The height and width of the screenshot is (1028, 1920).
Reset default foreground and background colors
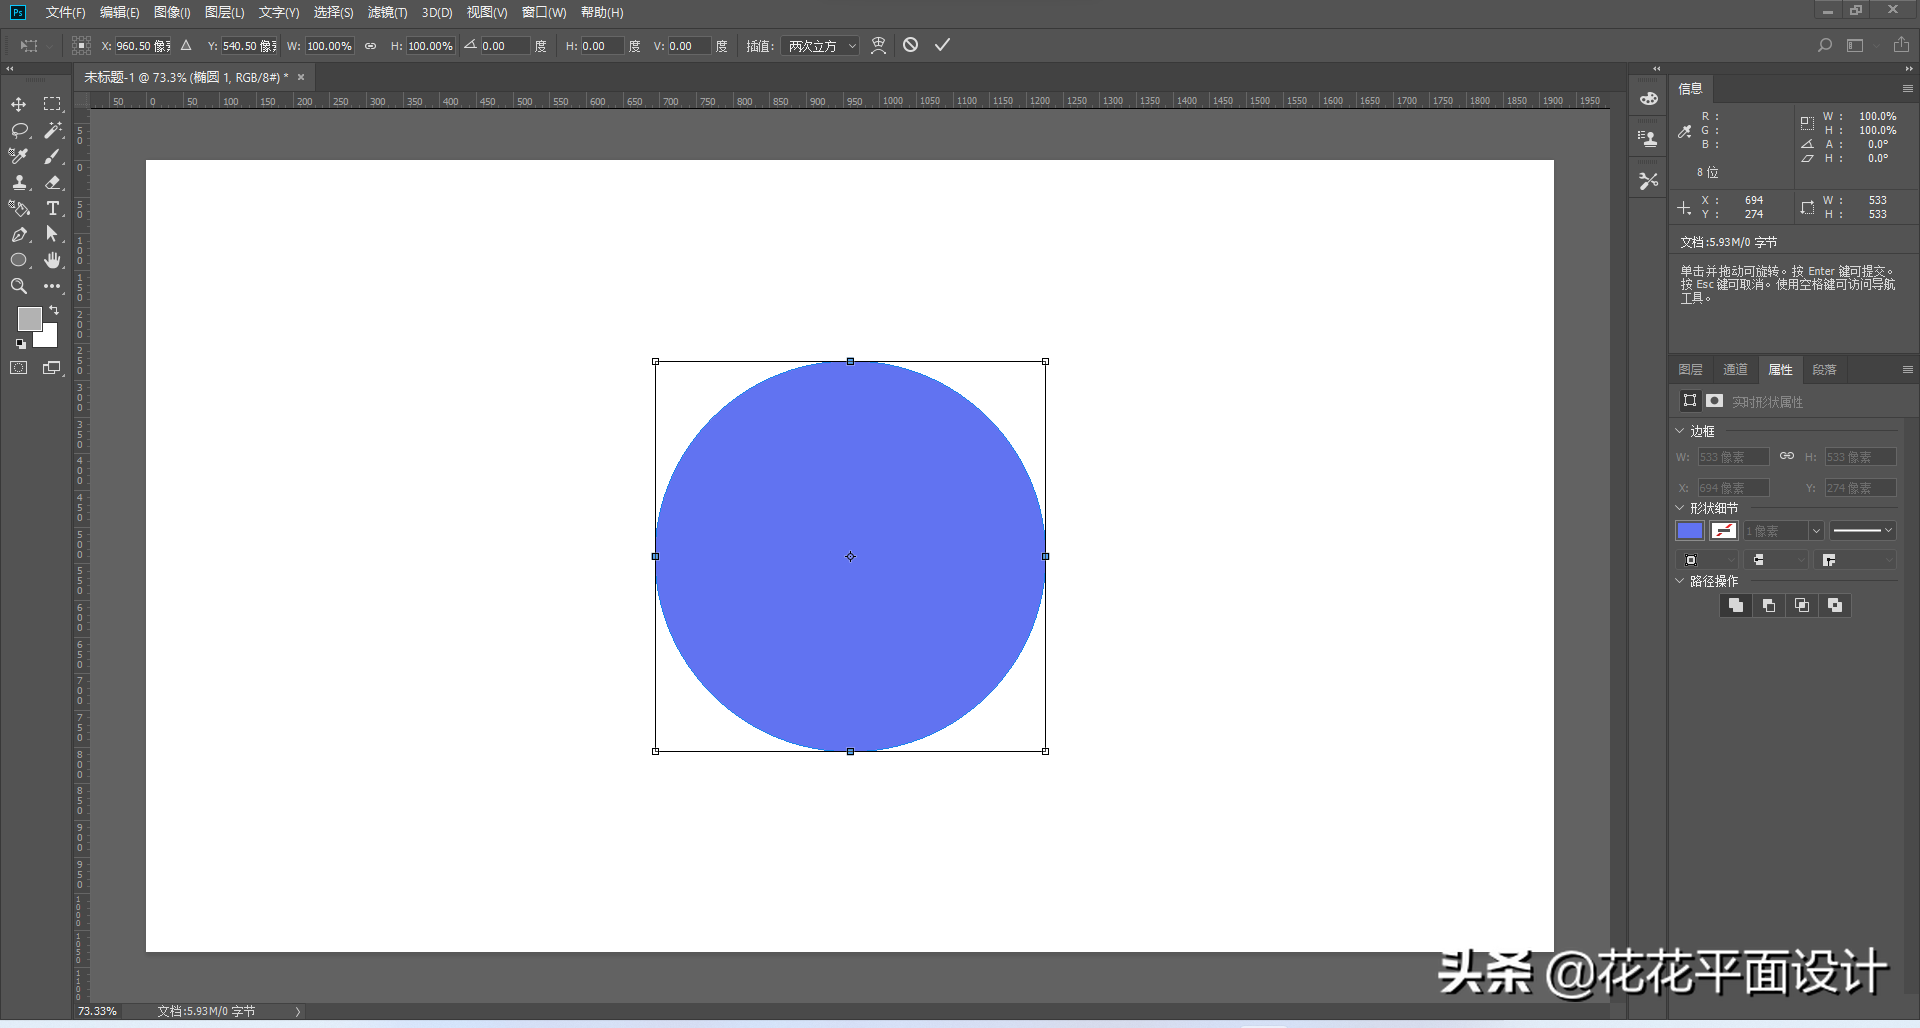(21, 344)
